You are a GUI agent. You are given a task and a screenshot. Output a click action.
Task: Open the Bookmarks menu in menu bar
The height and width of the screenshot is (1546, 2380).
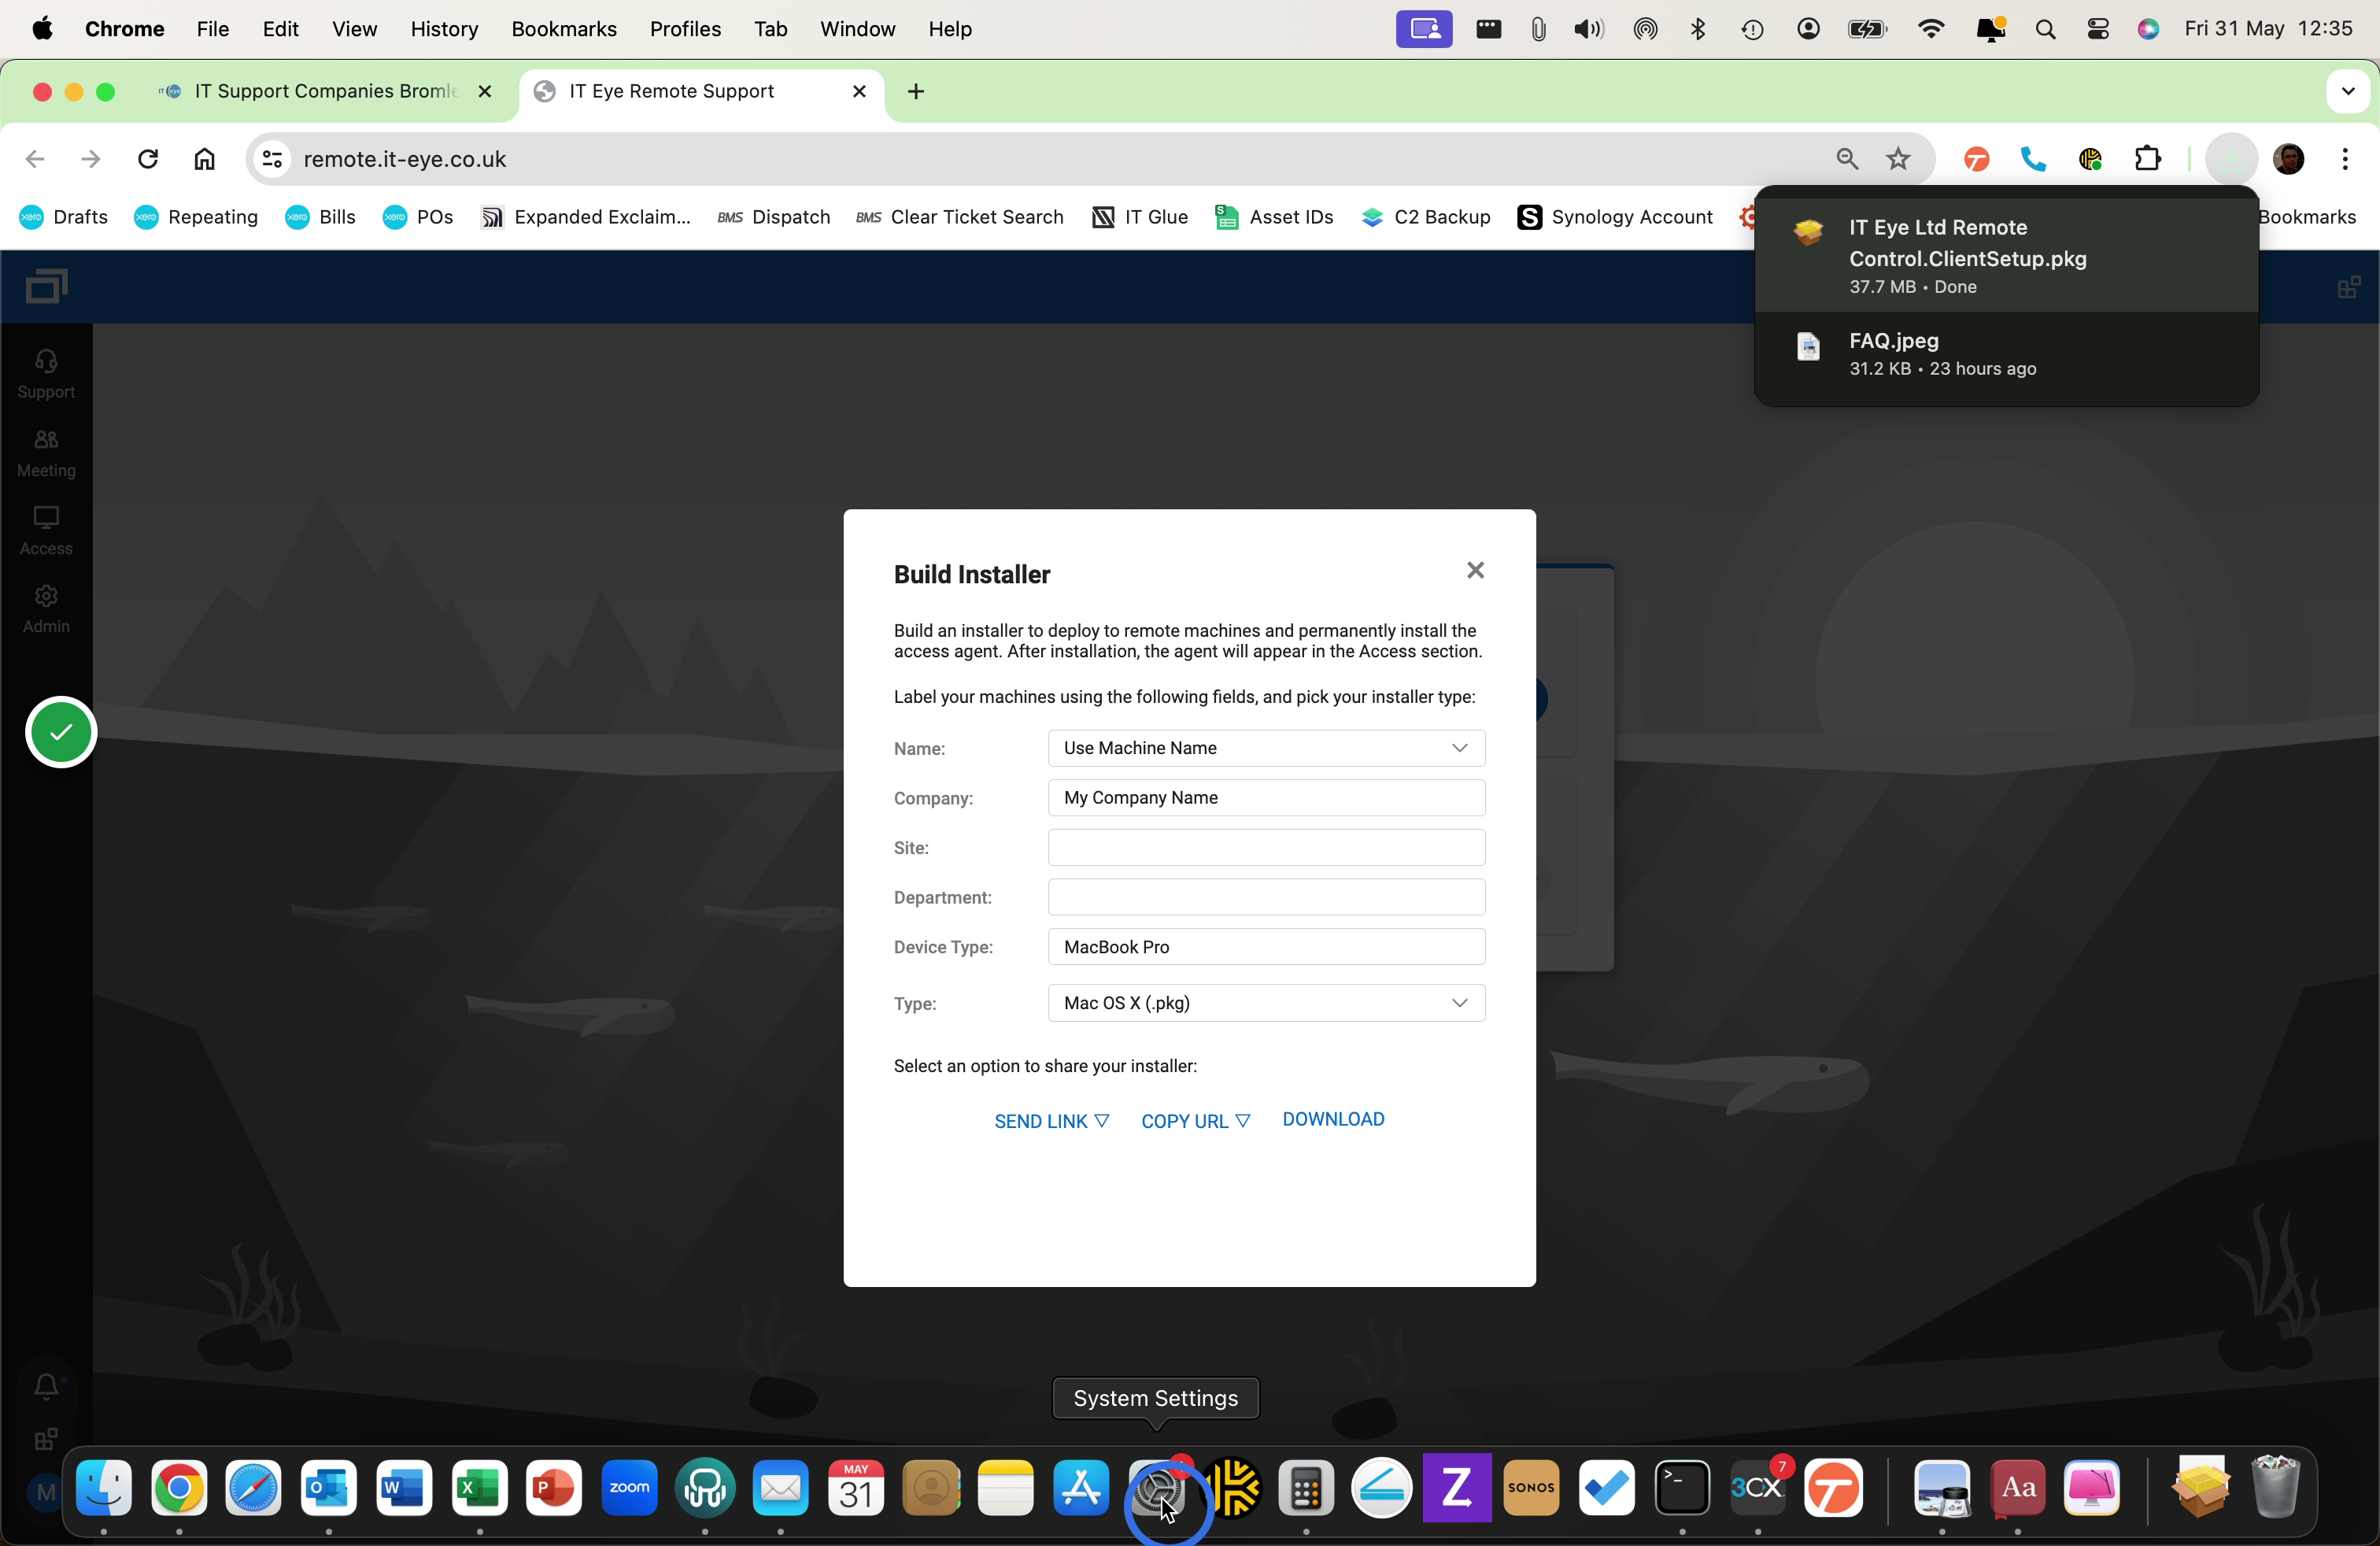click(563, 29)
